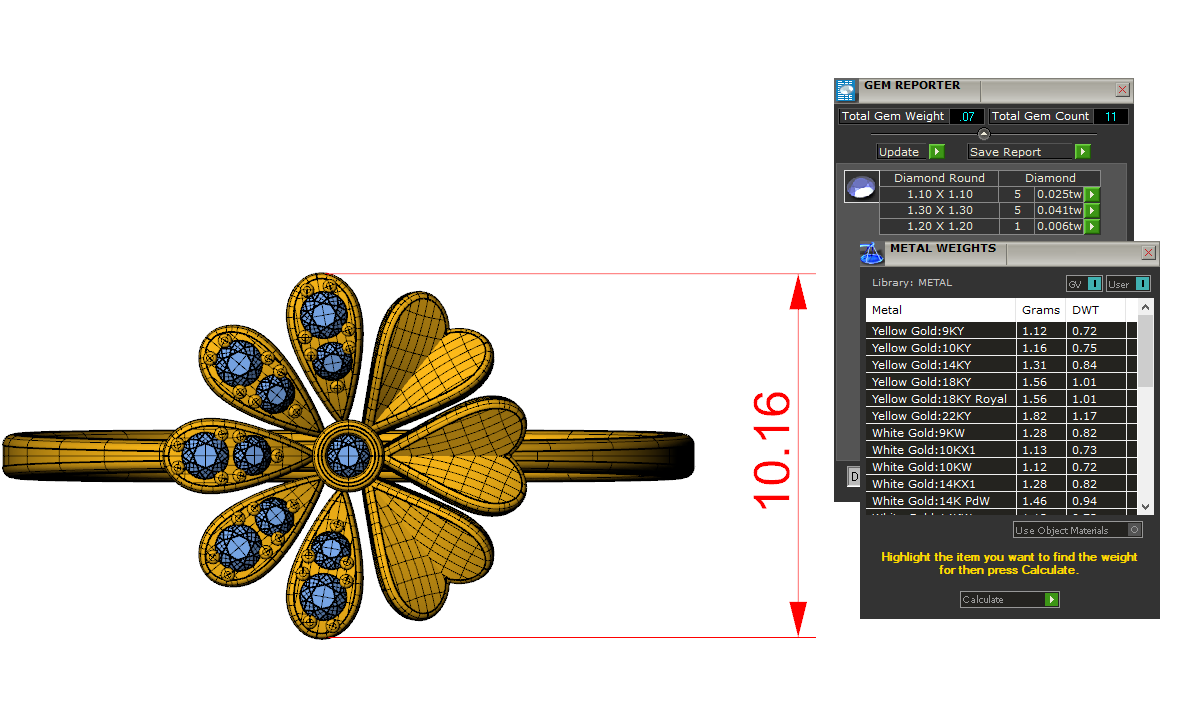Click the Grams column header

click(x=1040, y=310)
